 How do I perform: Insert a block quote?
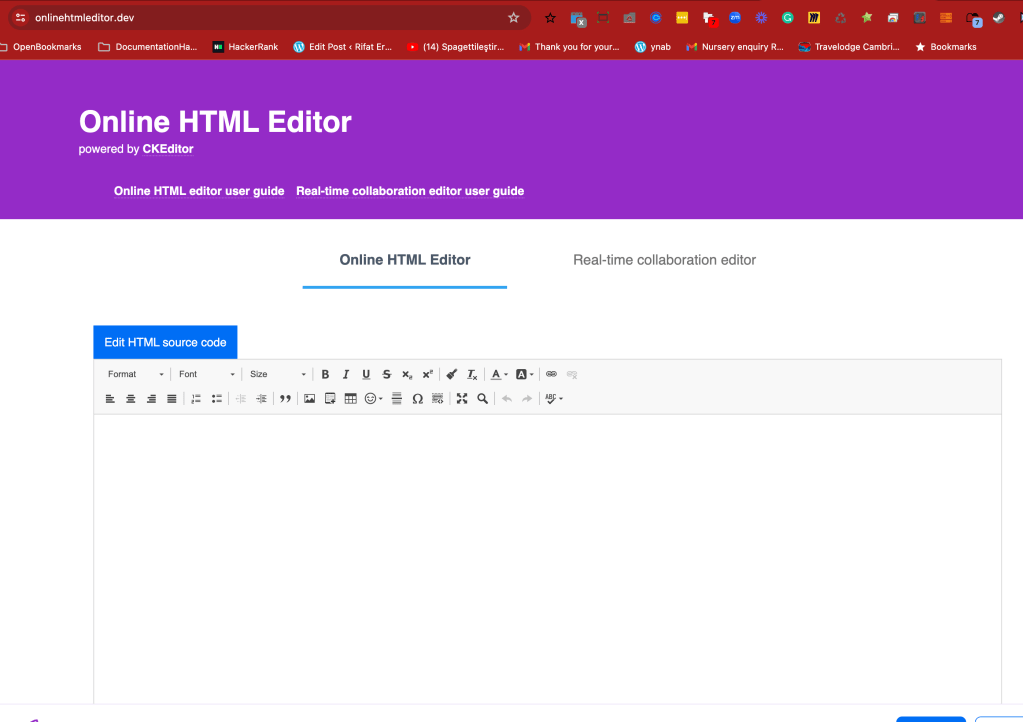(x=285, y=399)
